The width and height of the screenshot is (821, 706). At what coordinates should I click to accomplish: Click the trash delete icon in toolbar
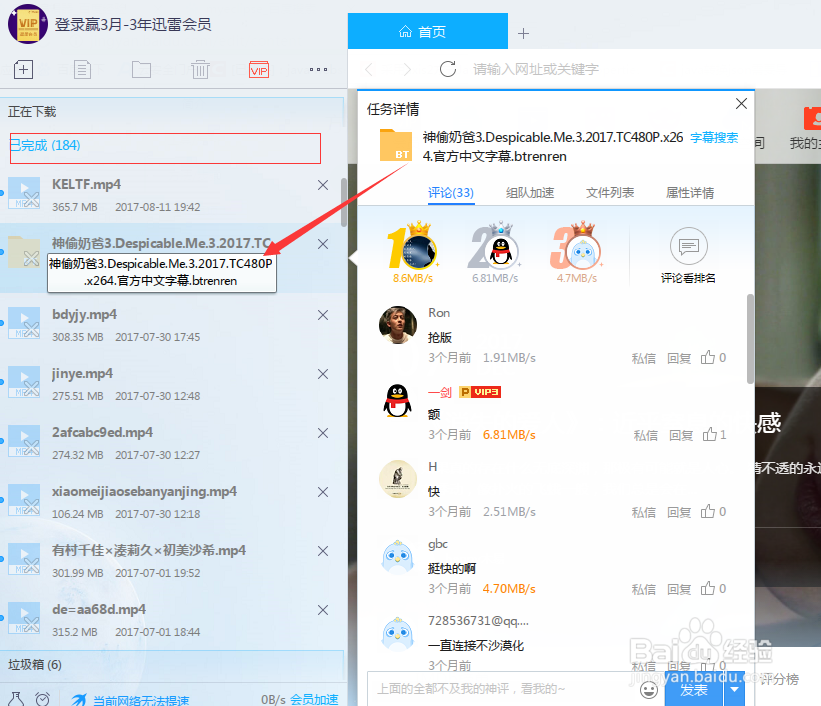tap(200, 69)
